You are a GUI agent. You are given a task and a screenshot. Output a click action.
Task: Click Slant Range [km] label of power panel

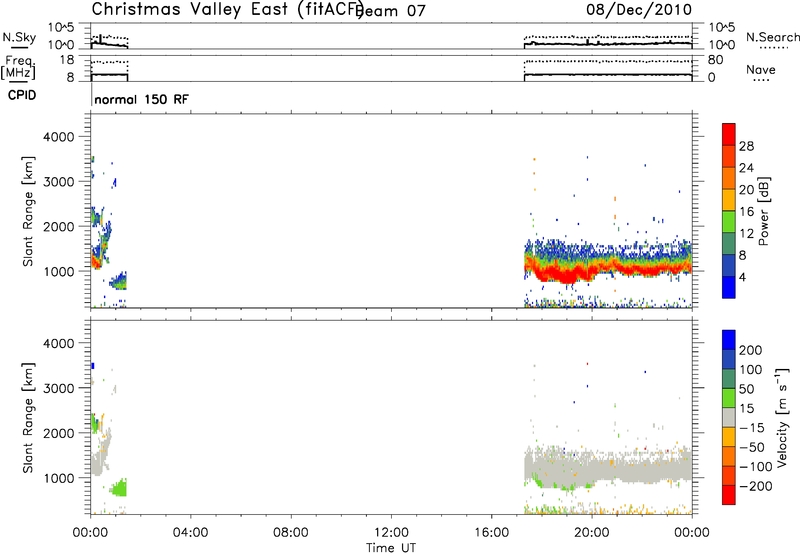pos(28,212)
